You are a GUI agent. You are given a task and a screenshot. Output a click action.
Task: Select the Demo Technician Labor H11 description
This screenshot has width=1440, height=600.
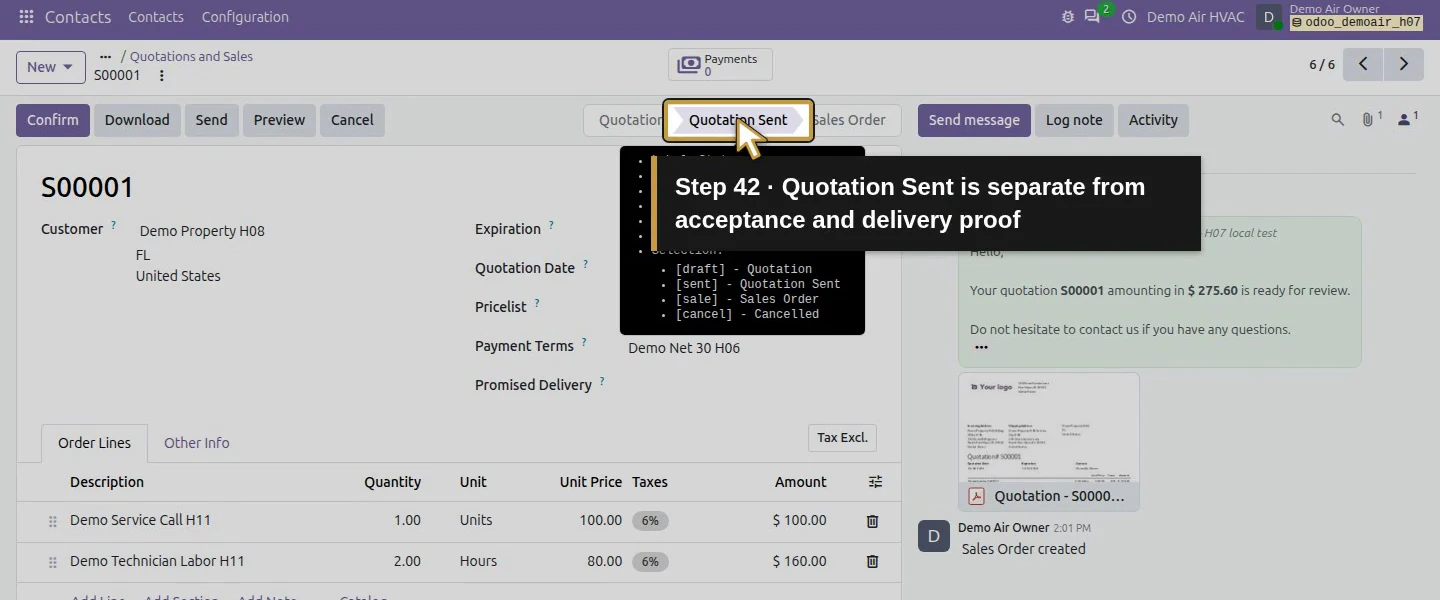pos(157,561)
